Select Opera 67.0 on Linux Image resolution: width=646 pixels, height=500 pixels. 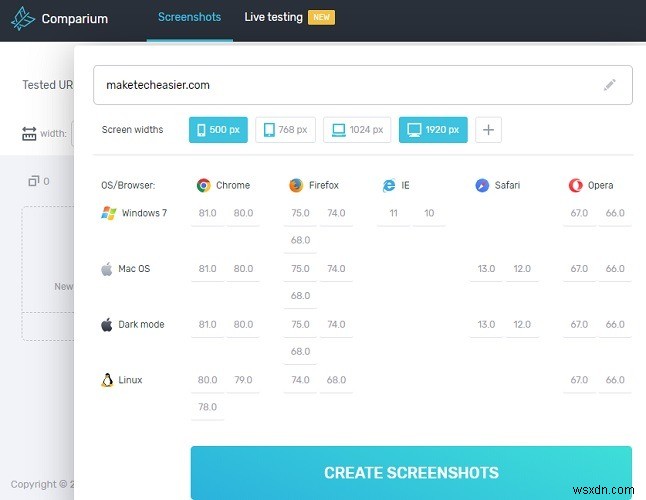click(579, 380)
